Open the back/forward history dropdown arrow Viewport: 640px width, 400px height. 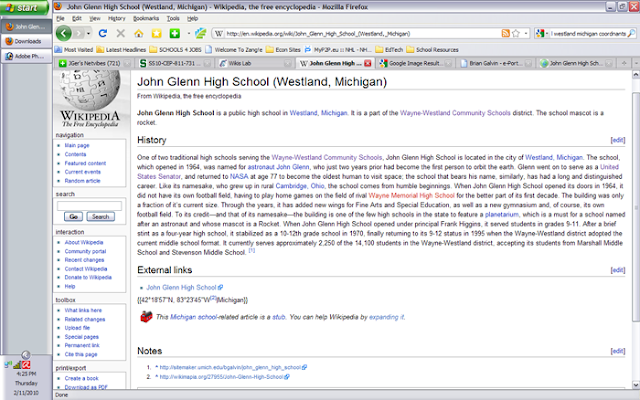(x=89, y=33)
